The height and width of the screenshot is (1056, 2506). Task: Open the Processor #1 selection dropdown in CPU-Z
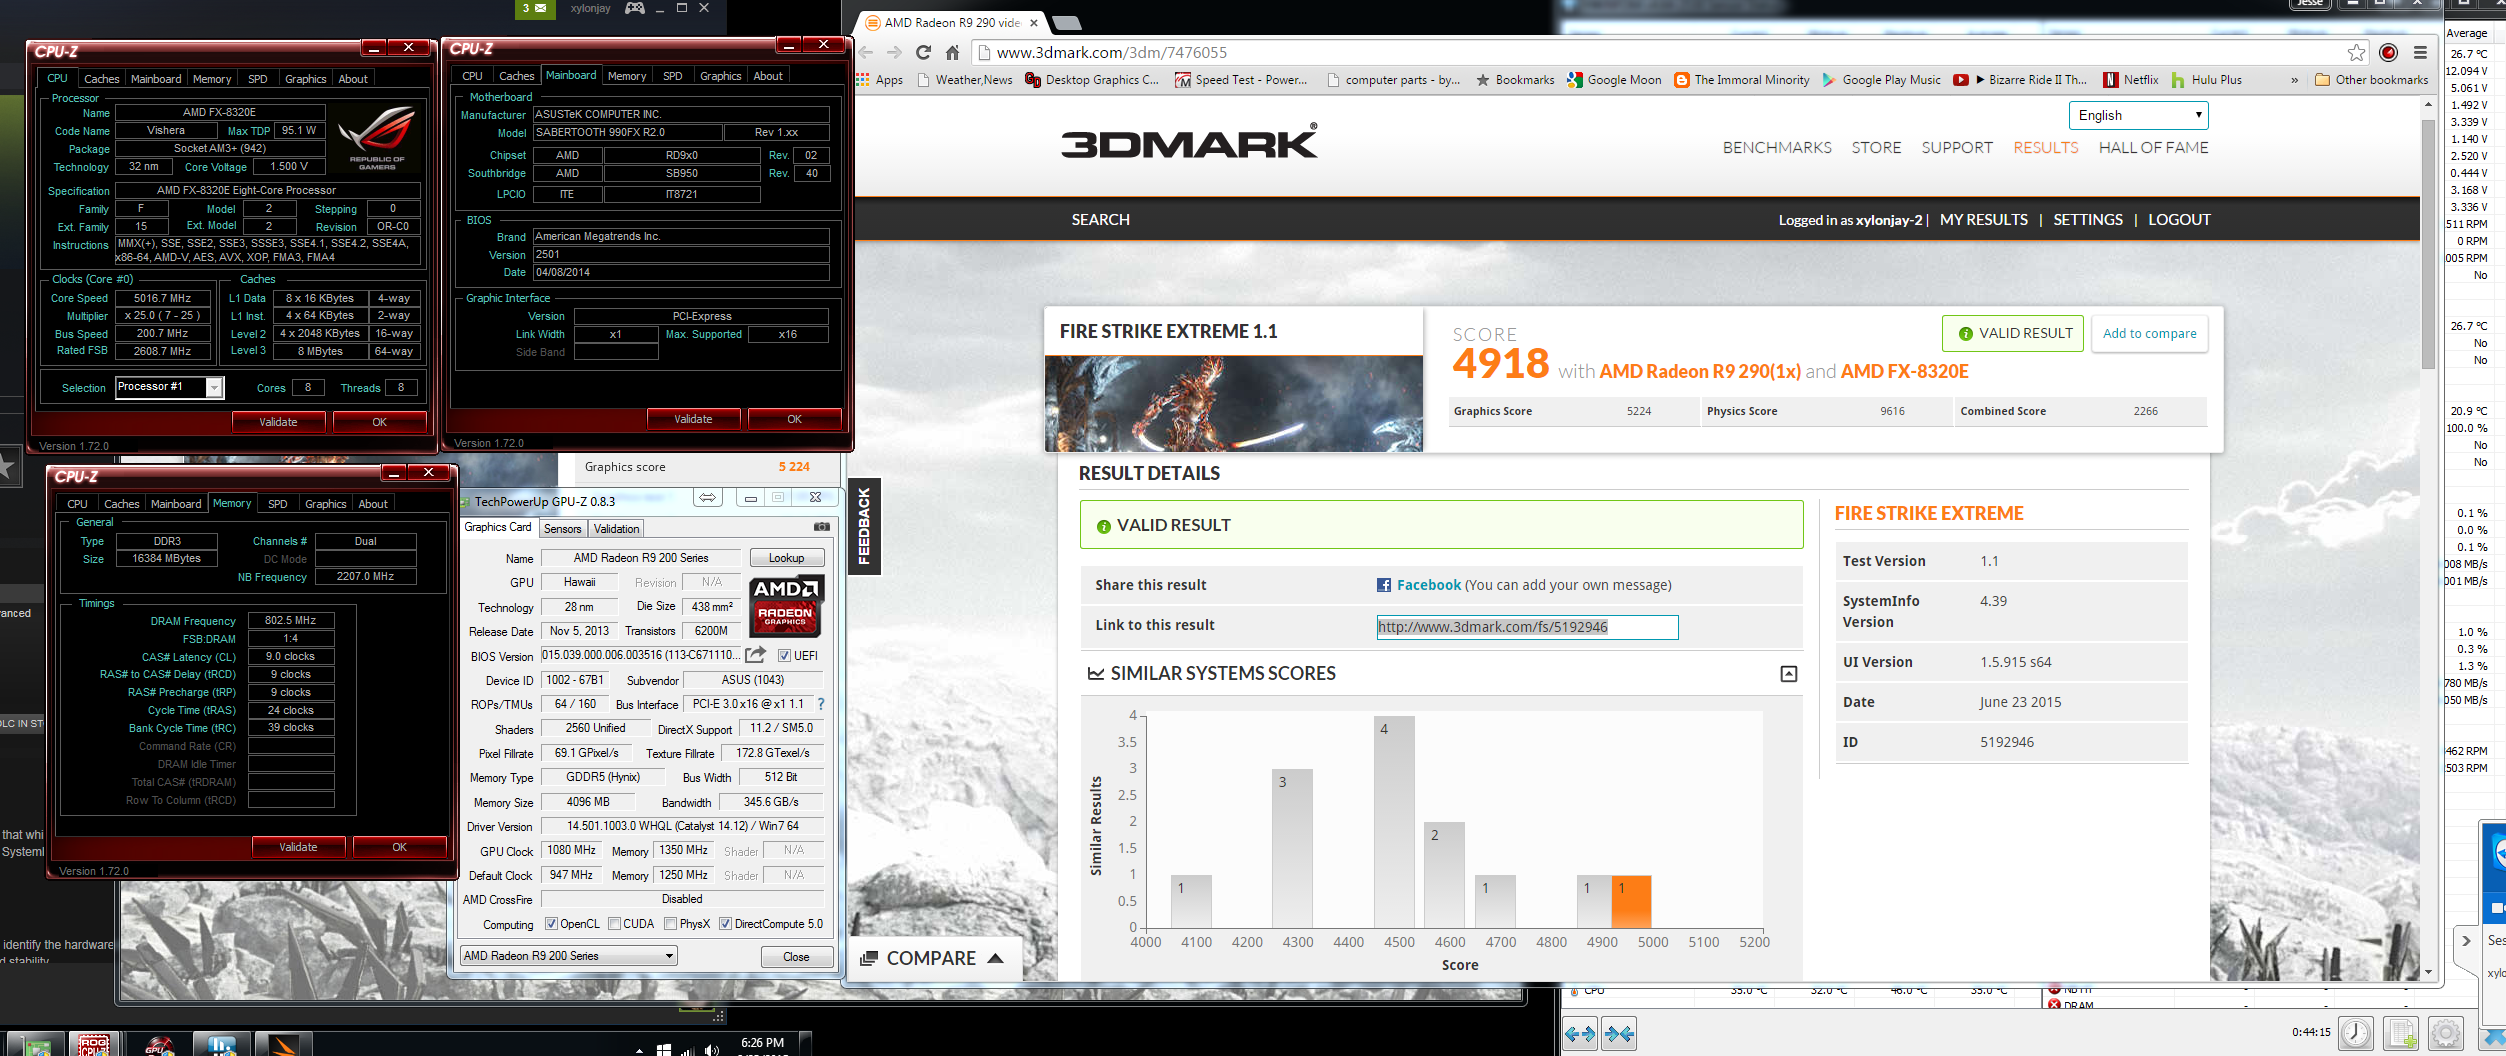170,387
